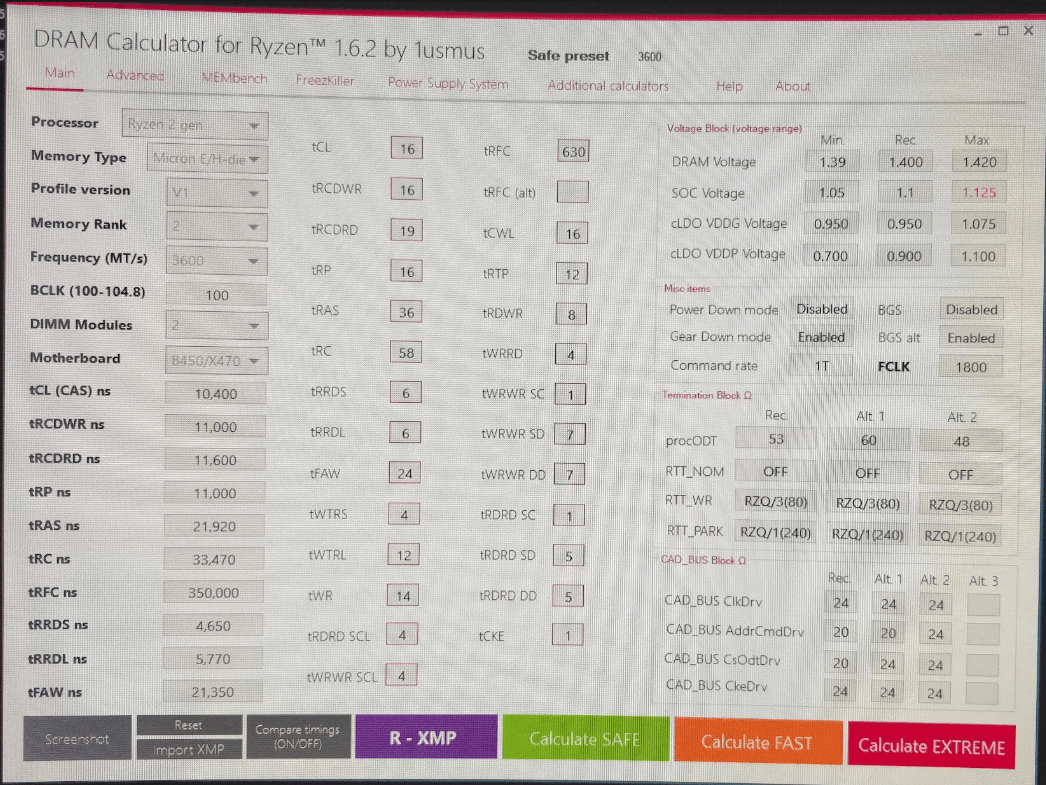Screen dimensions: 1046x785
Task: Click the Calculate EXTREME button
Action: (931, 746)
